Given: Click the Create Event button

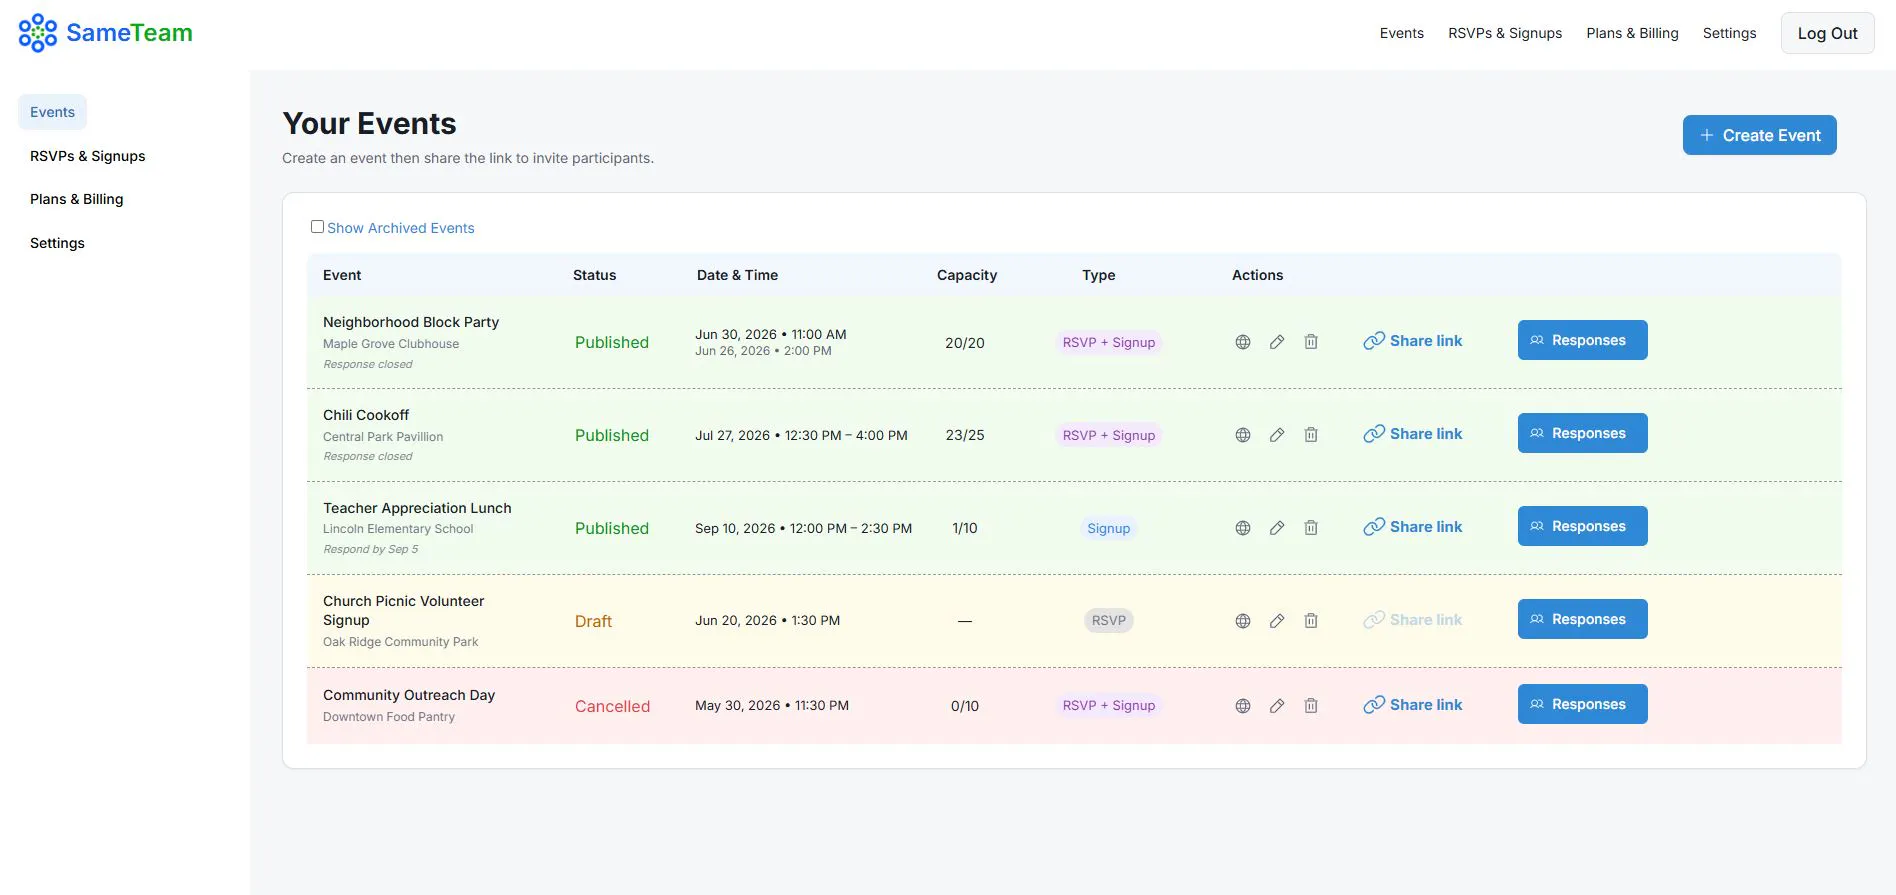Looking at the screenshot, I should (1759, 135).
